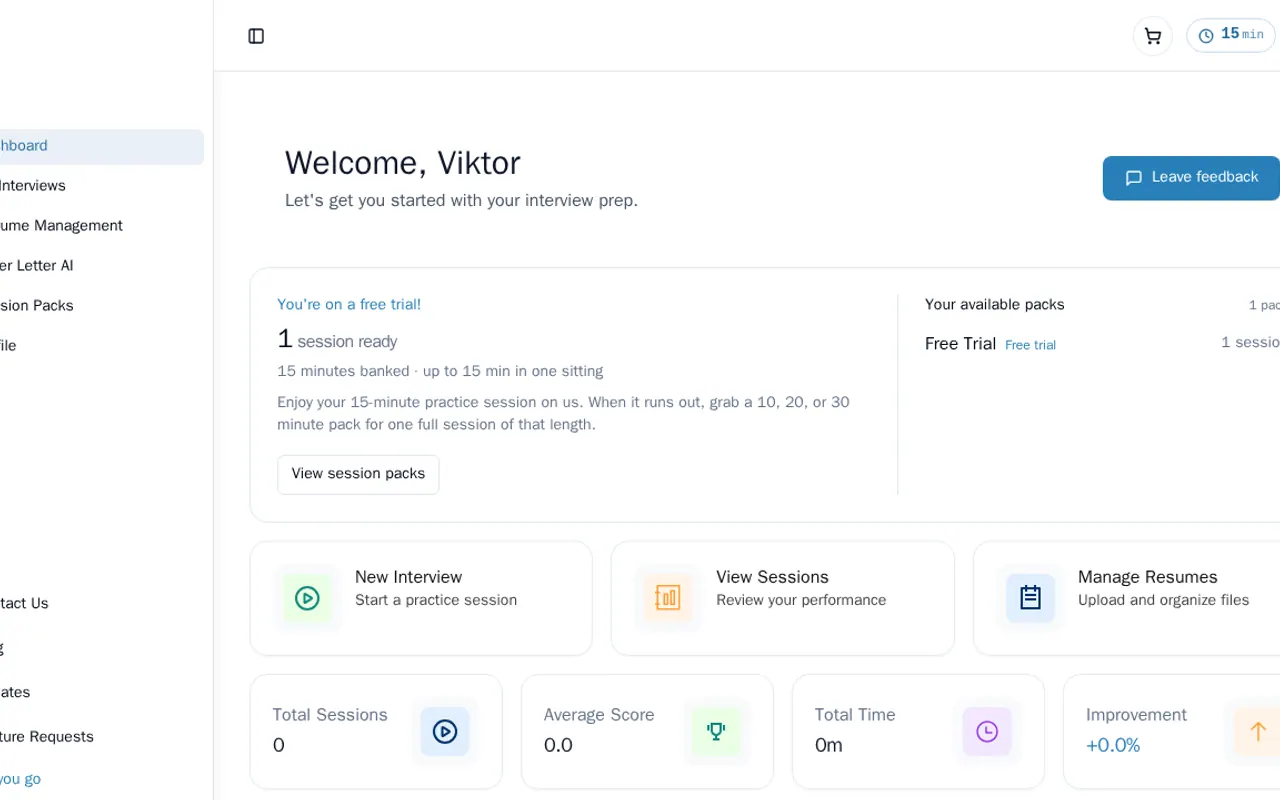
Task: Click the 15 min timer badge
Action: point(1232,35)
